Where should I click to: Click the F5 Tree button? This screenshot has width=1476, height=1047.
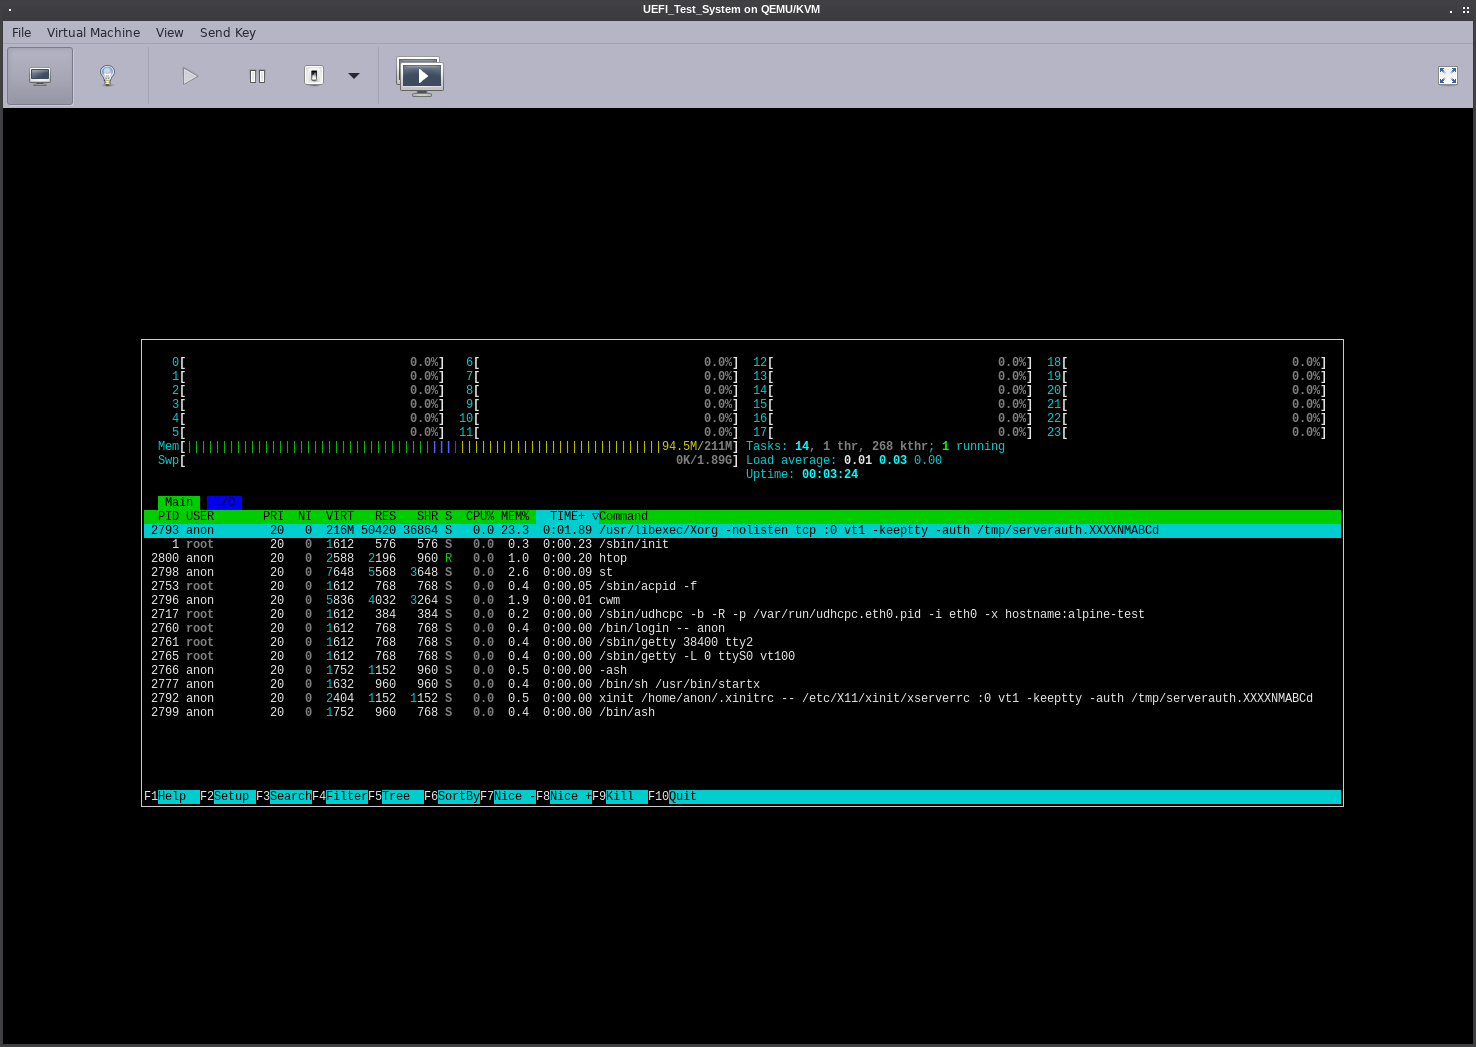396,797
